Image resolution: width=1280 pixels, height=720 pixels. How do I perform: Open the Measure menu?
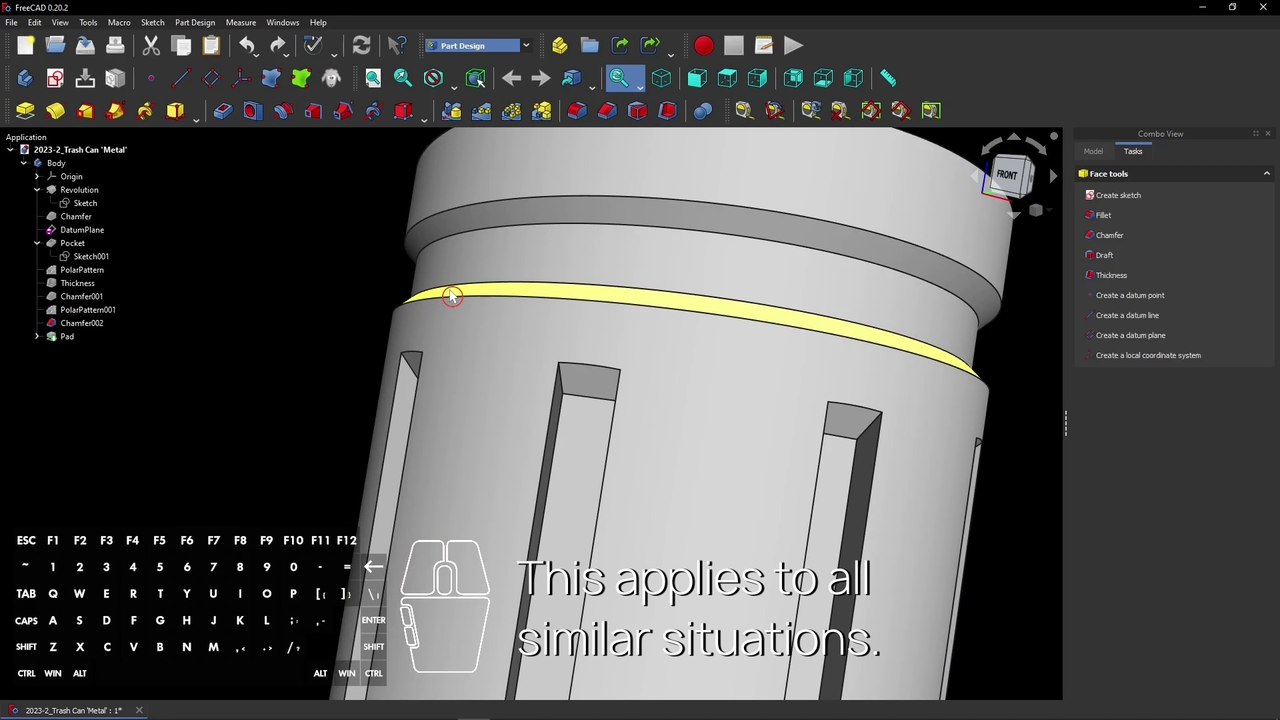pyautogui.click(x=240, y=22)
